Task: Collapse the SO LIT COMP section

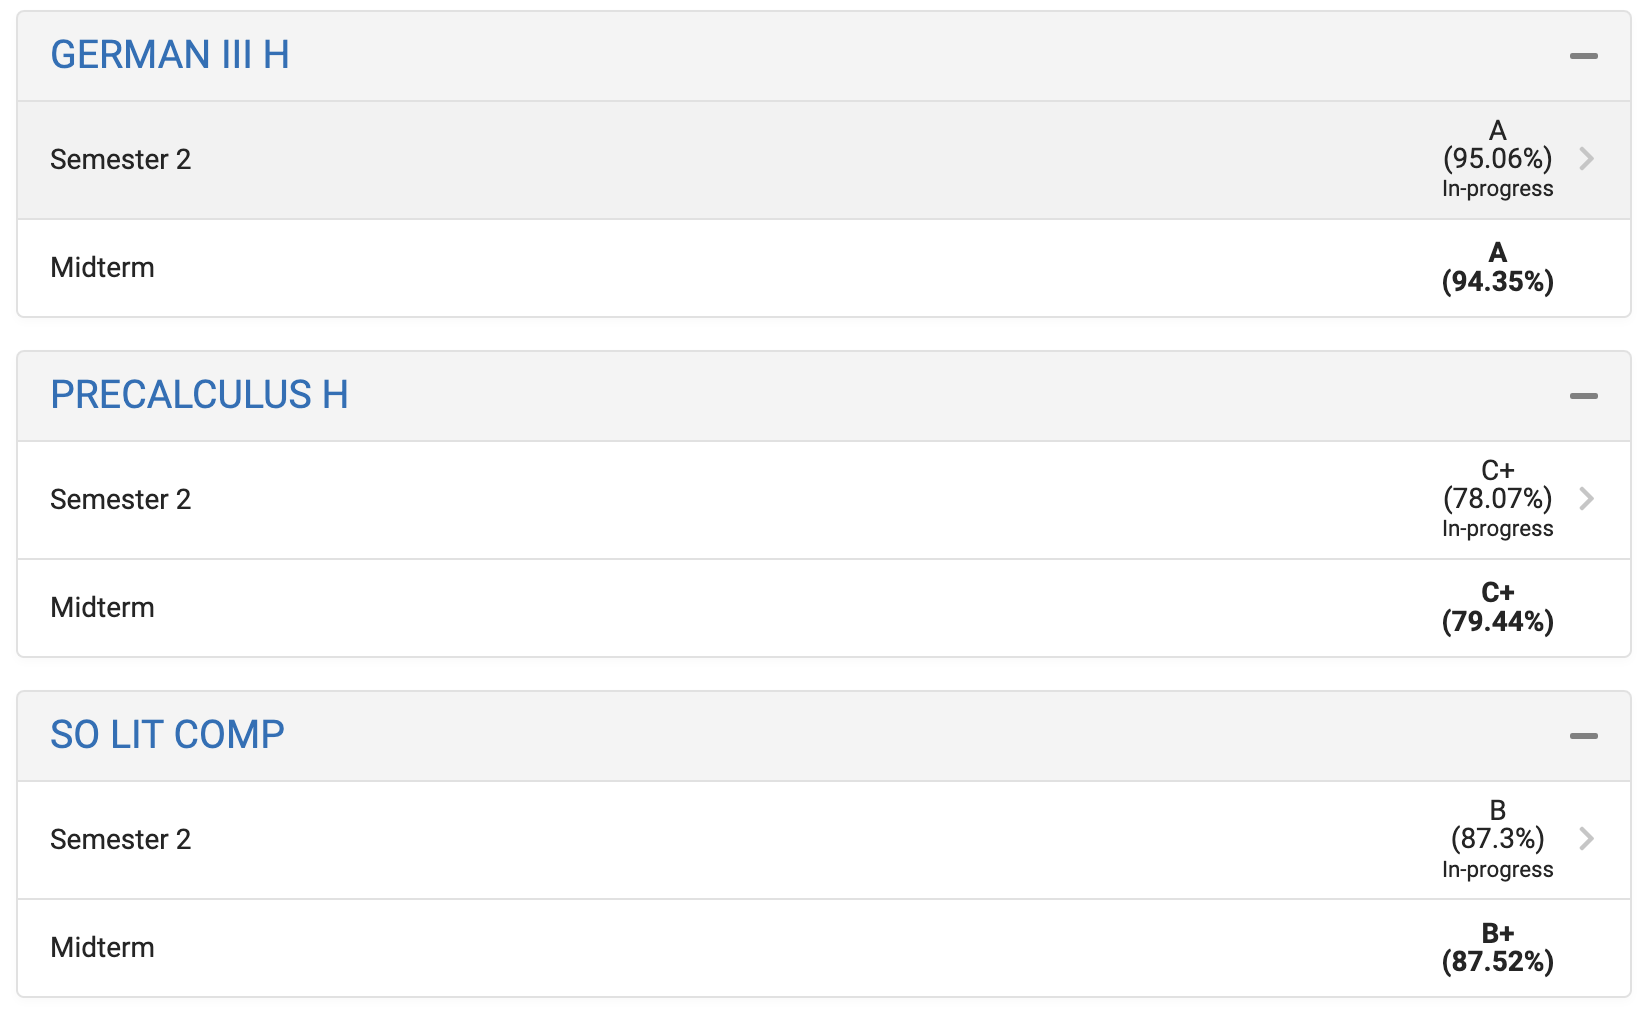Action: pos(1583,736)
